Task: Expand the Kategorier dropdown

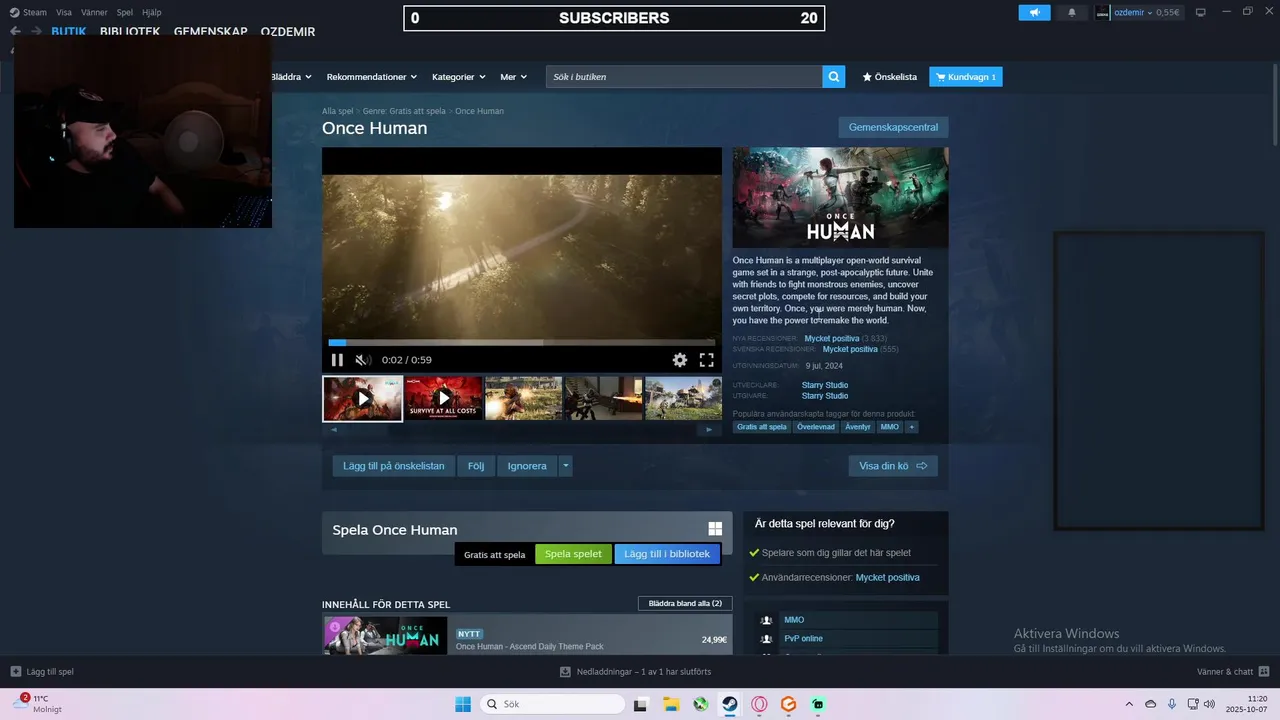Action: 458,77
